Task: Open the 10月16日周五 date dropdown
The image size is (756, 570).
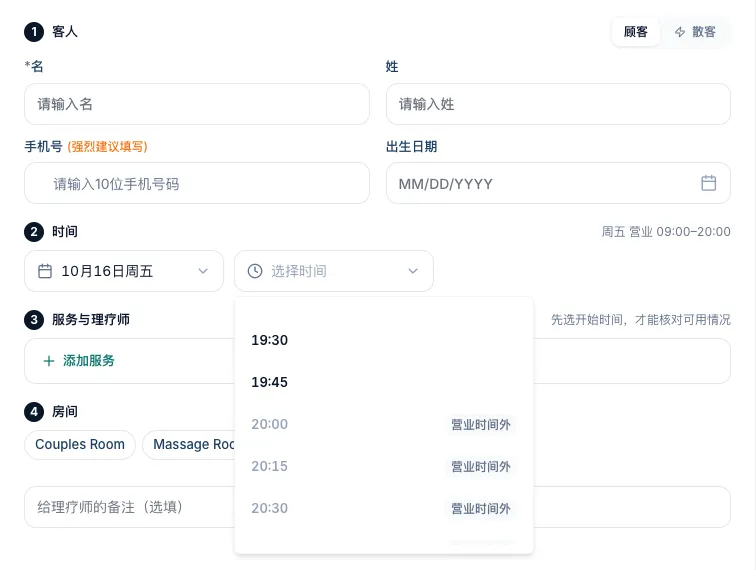Action: pos(124,271)
